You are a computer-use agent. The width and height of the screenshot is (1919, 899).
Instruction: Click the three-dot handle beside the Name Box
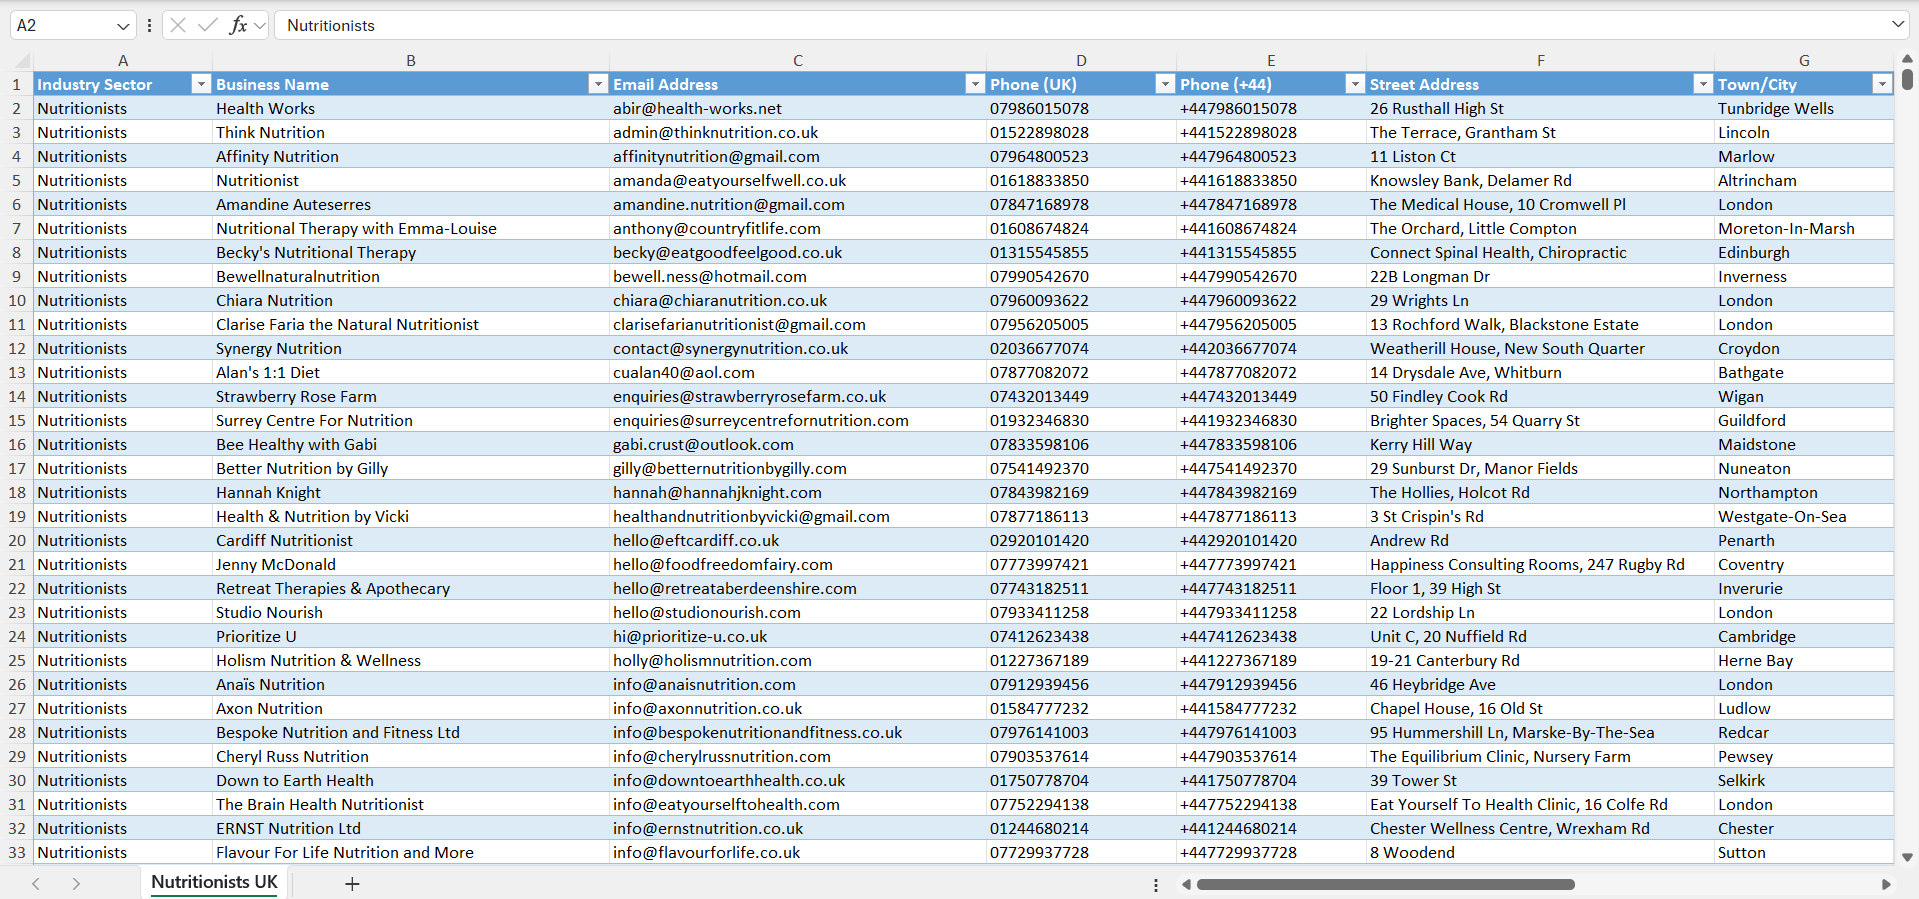(x=149, y=25)
